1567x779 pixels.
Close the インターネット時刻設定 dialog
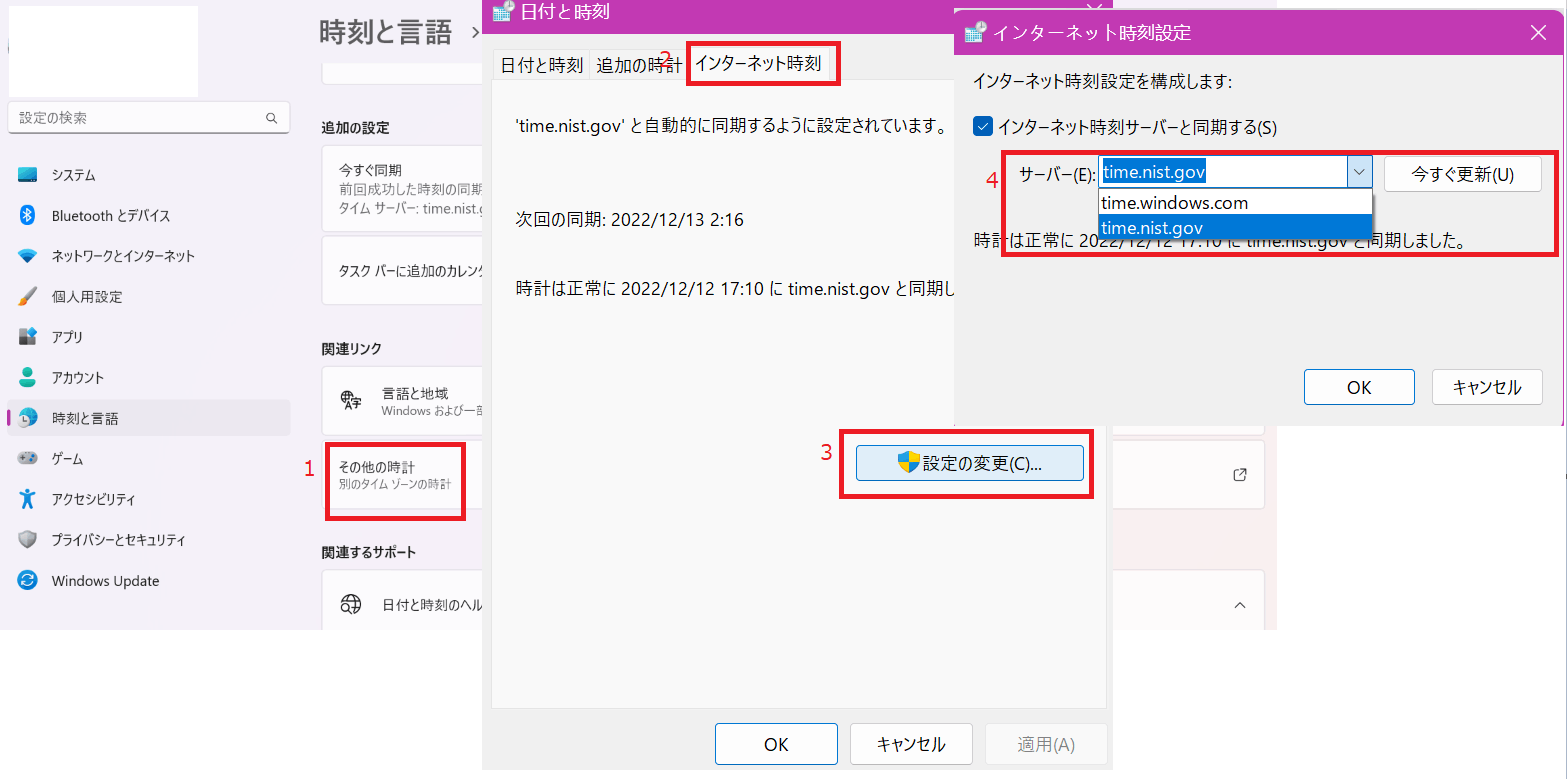(1539, 32)
